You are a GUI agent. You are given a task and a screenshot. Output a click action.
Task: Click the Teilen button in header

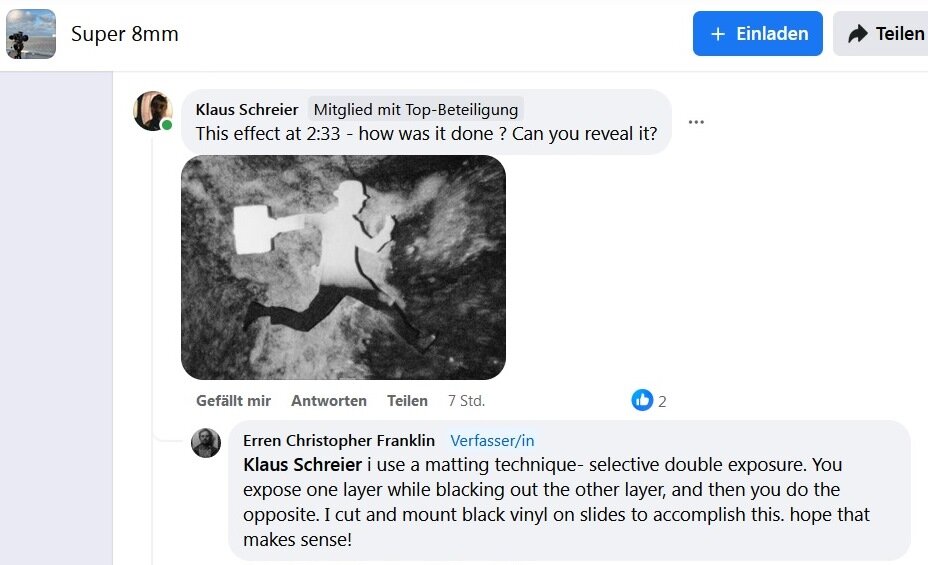click(882, 34)
